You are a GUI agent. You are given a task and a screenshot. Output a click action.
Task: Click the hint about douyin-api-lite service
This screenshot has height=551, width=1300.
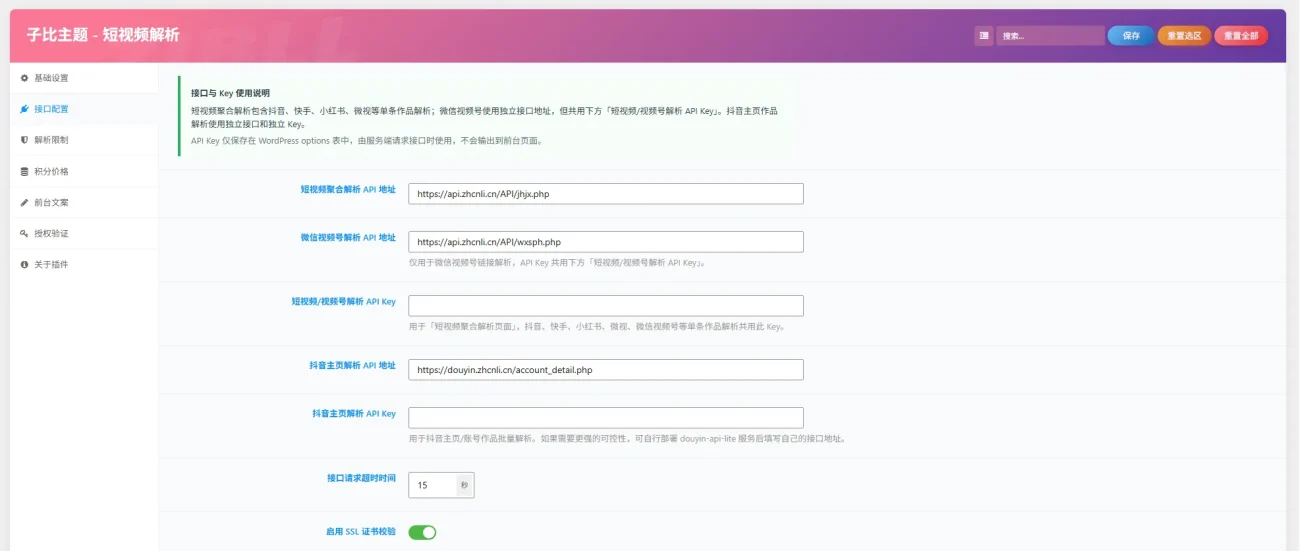click(x=626, y=438)
